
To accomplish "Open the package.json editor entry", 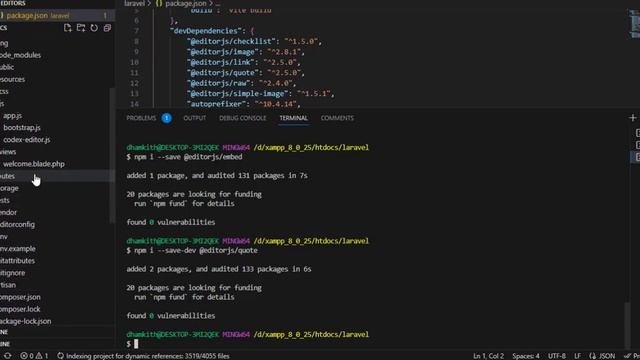I will click(x=57, y=16).
